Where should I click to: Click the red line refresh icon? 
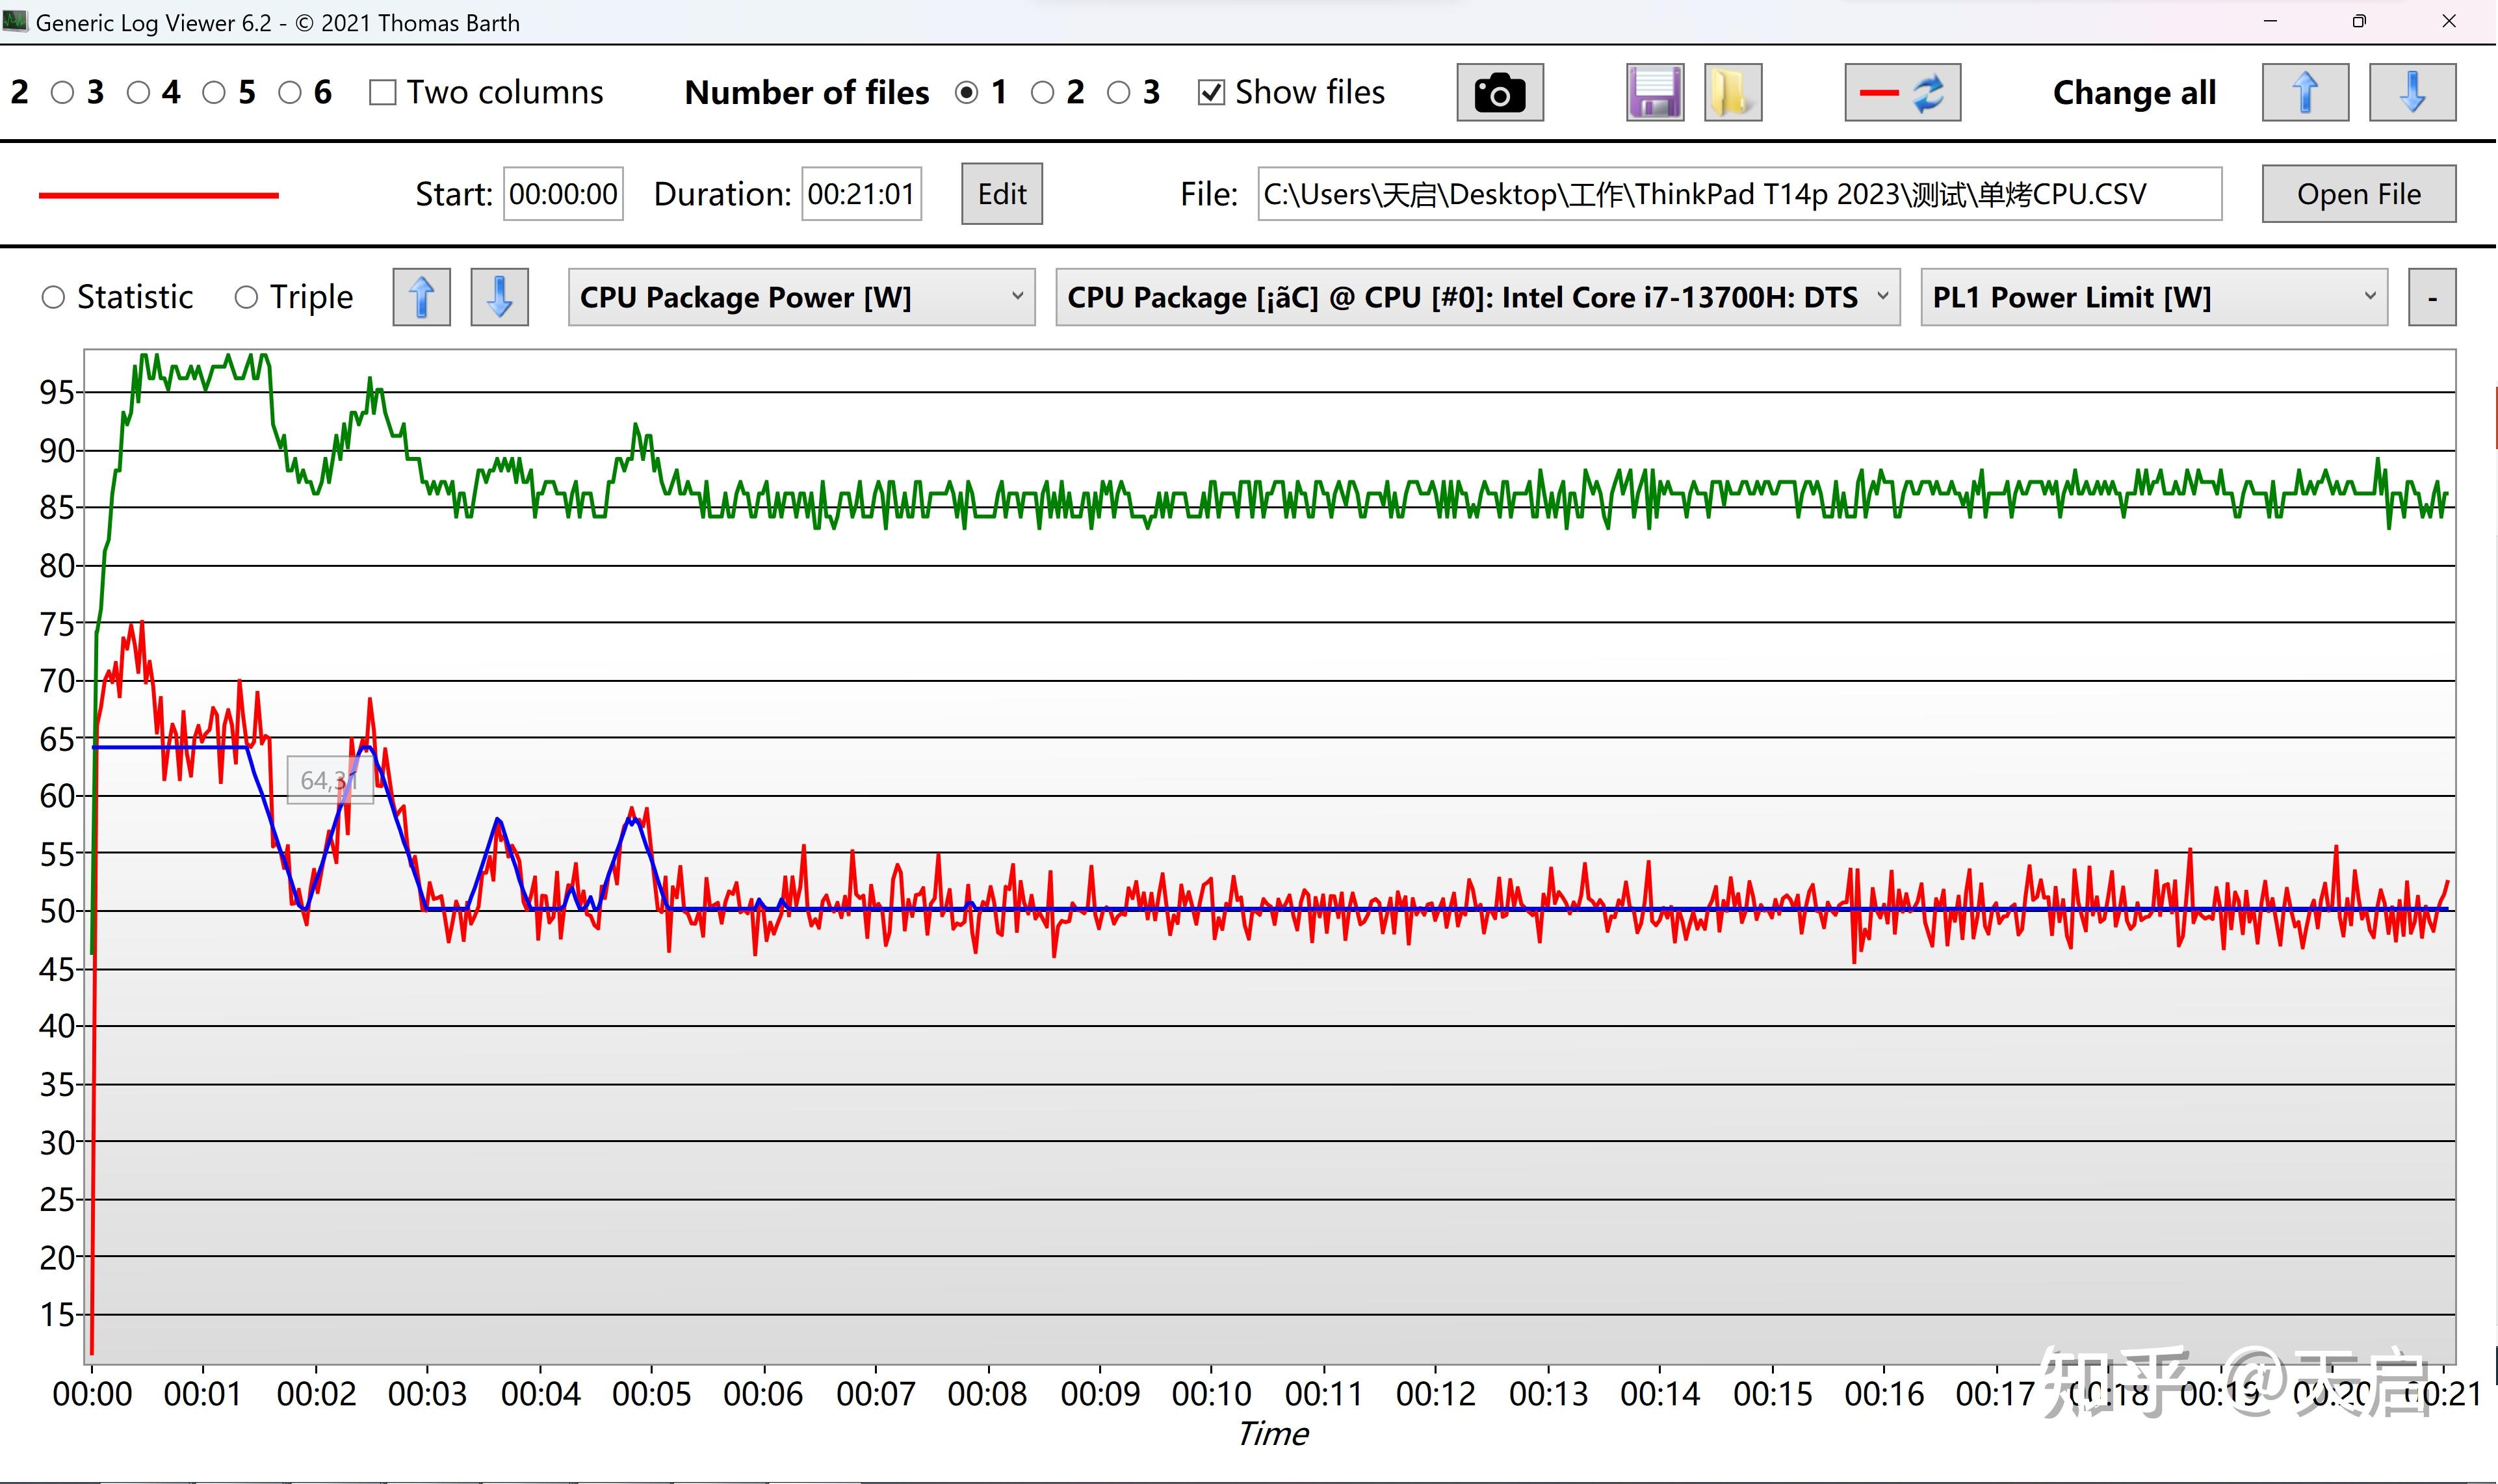1901,93
